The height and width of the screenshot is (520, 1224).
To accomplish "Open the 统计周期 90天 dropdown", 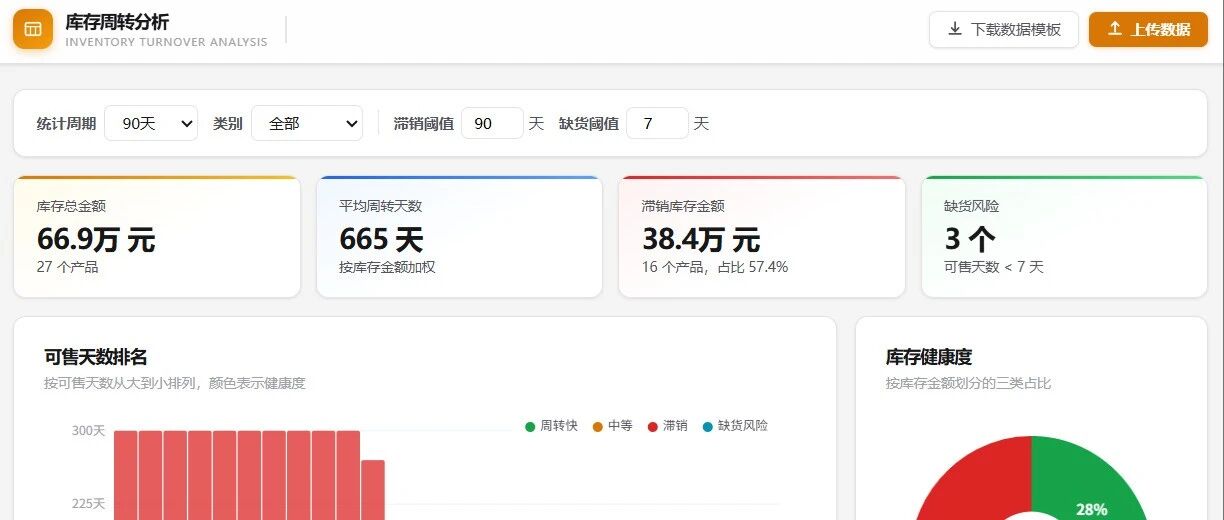I will [151, 123].
